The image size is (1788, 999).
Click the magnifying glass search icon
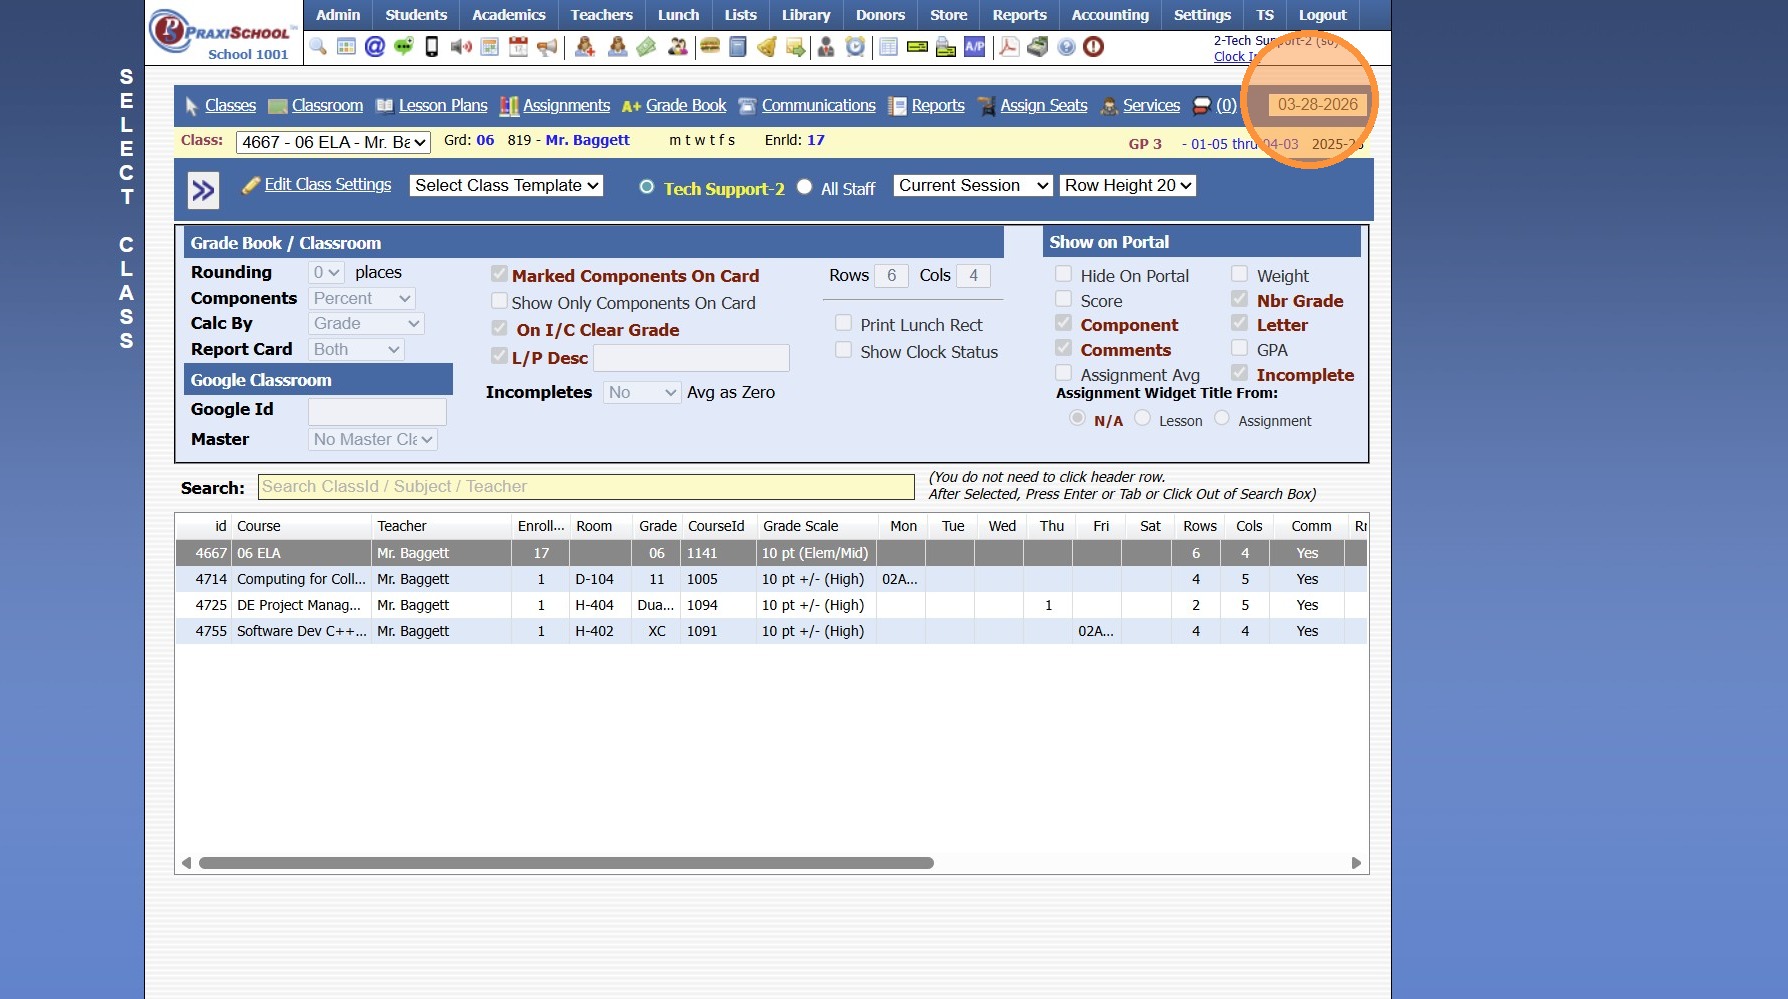tap(318, 46)
